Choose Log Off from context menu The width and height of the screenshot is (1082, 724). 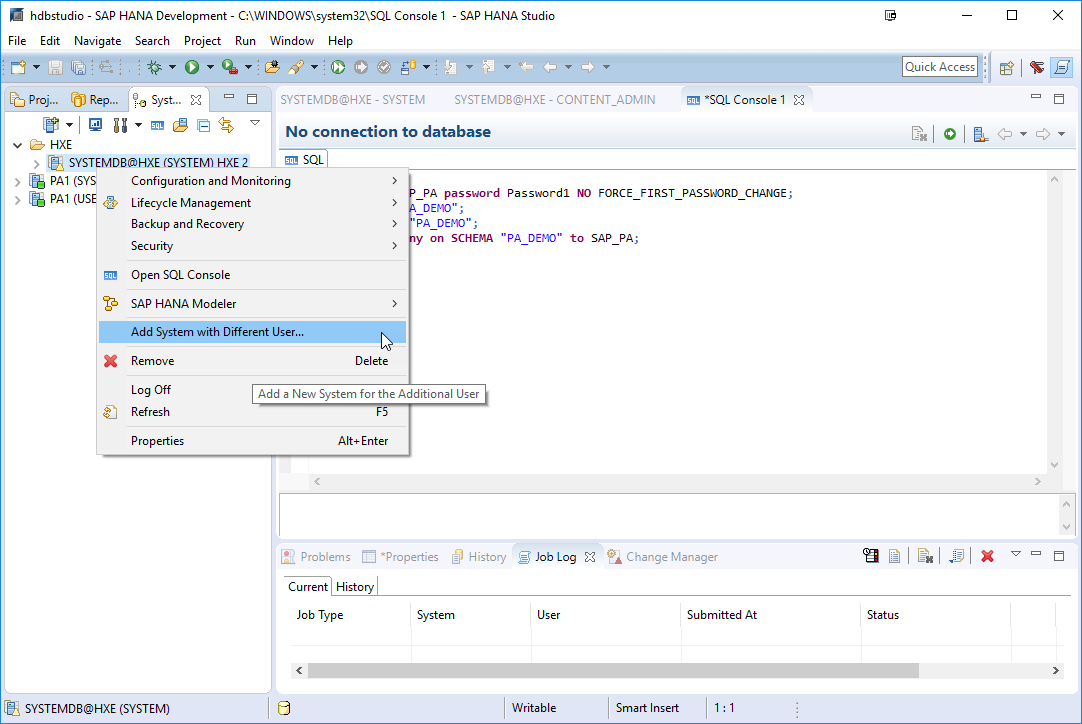pos(253,390)
